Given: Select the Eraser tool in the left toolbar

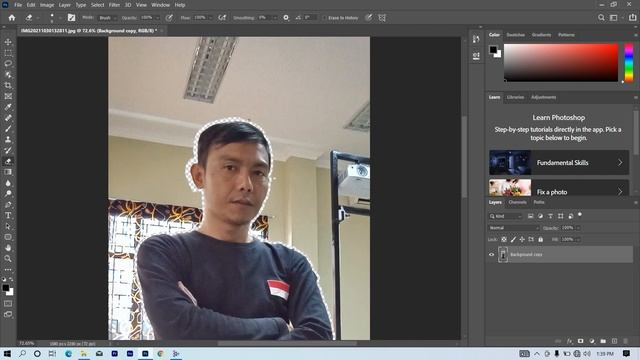Looking at the screenshot, I should [8, 161].
